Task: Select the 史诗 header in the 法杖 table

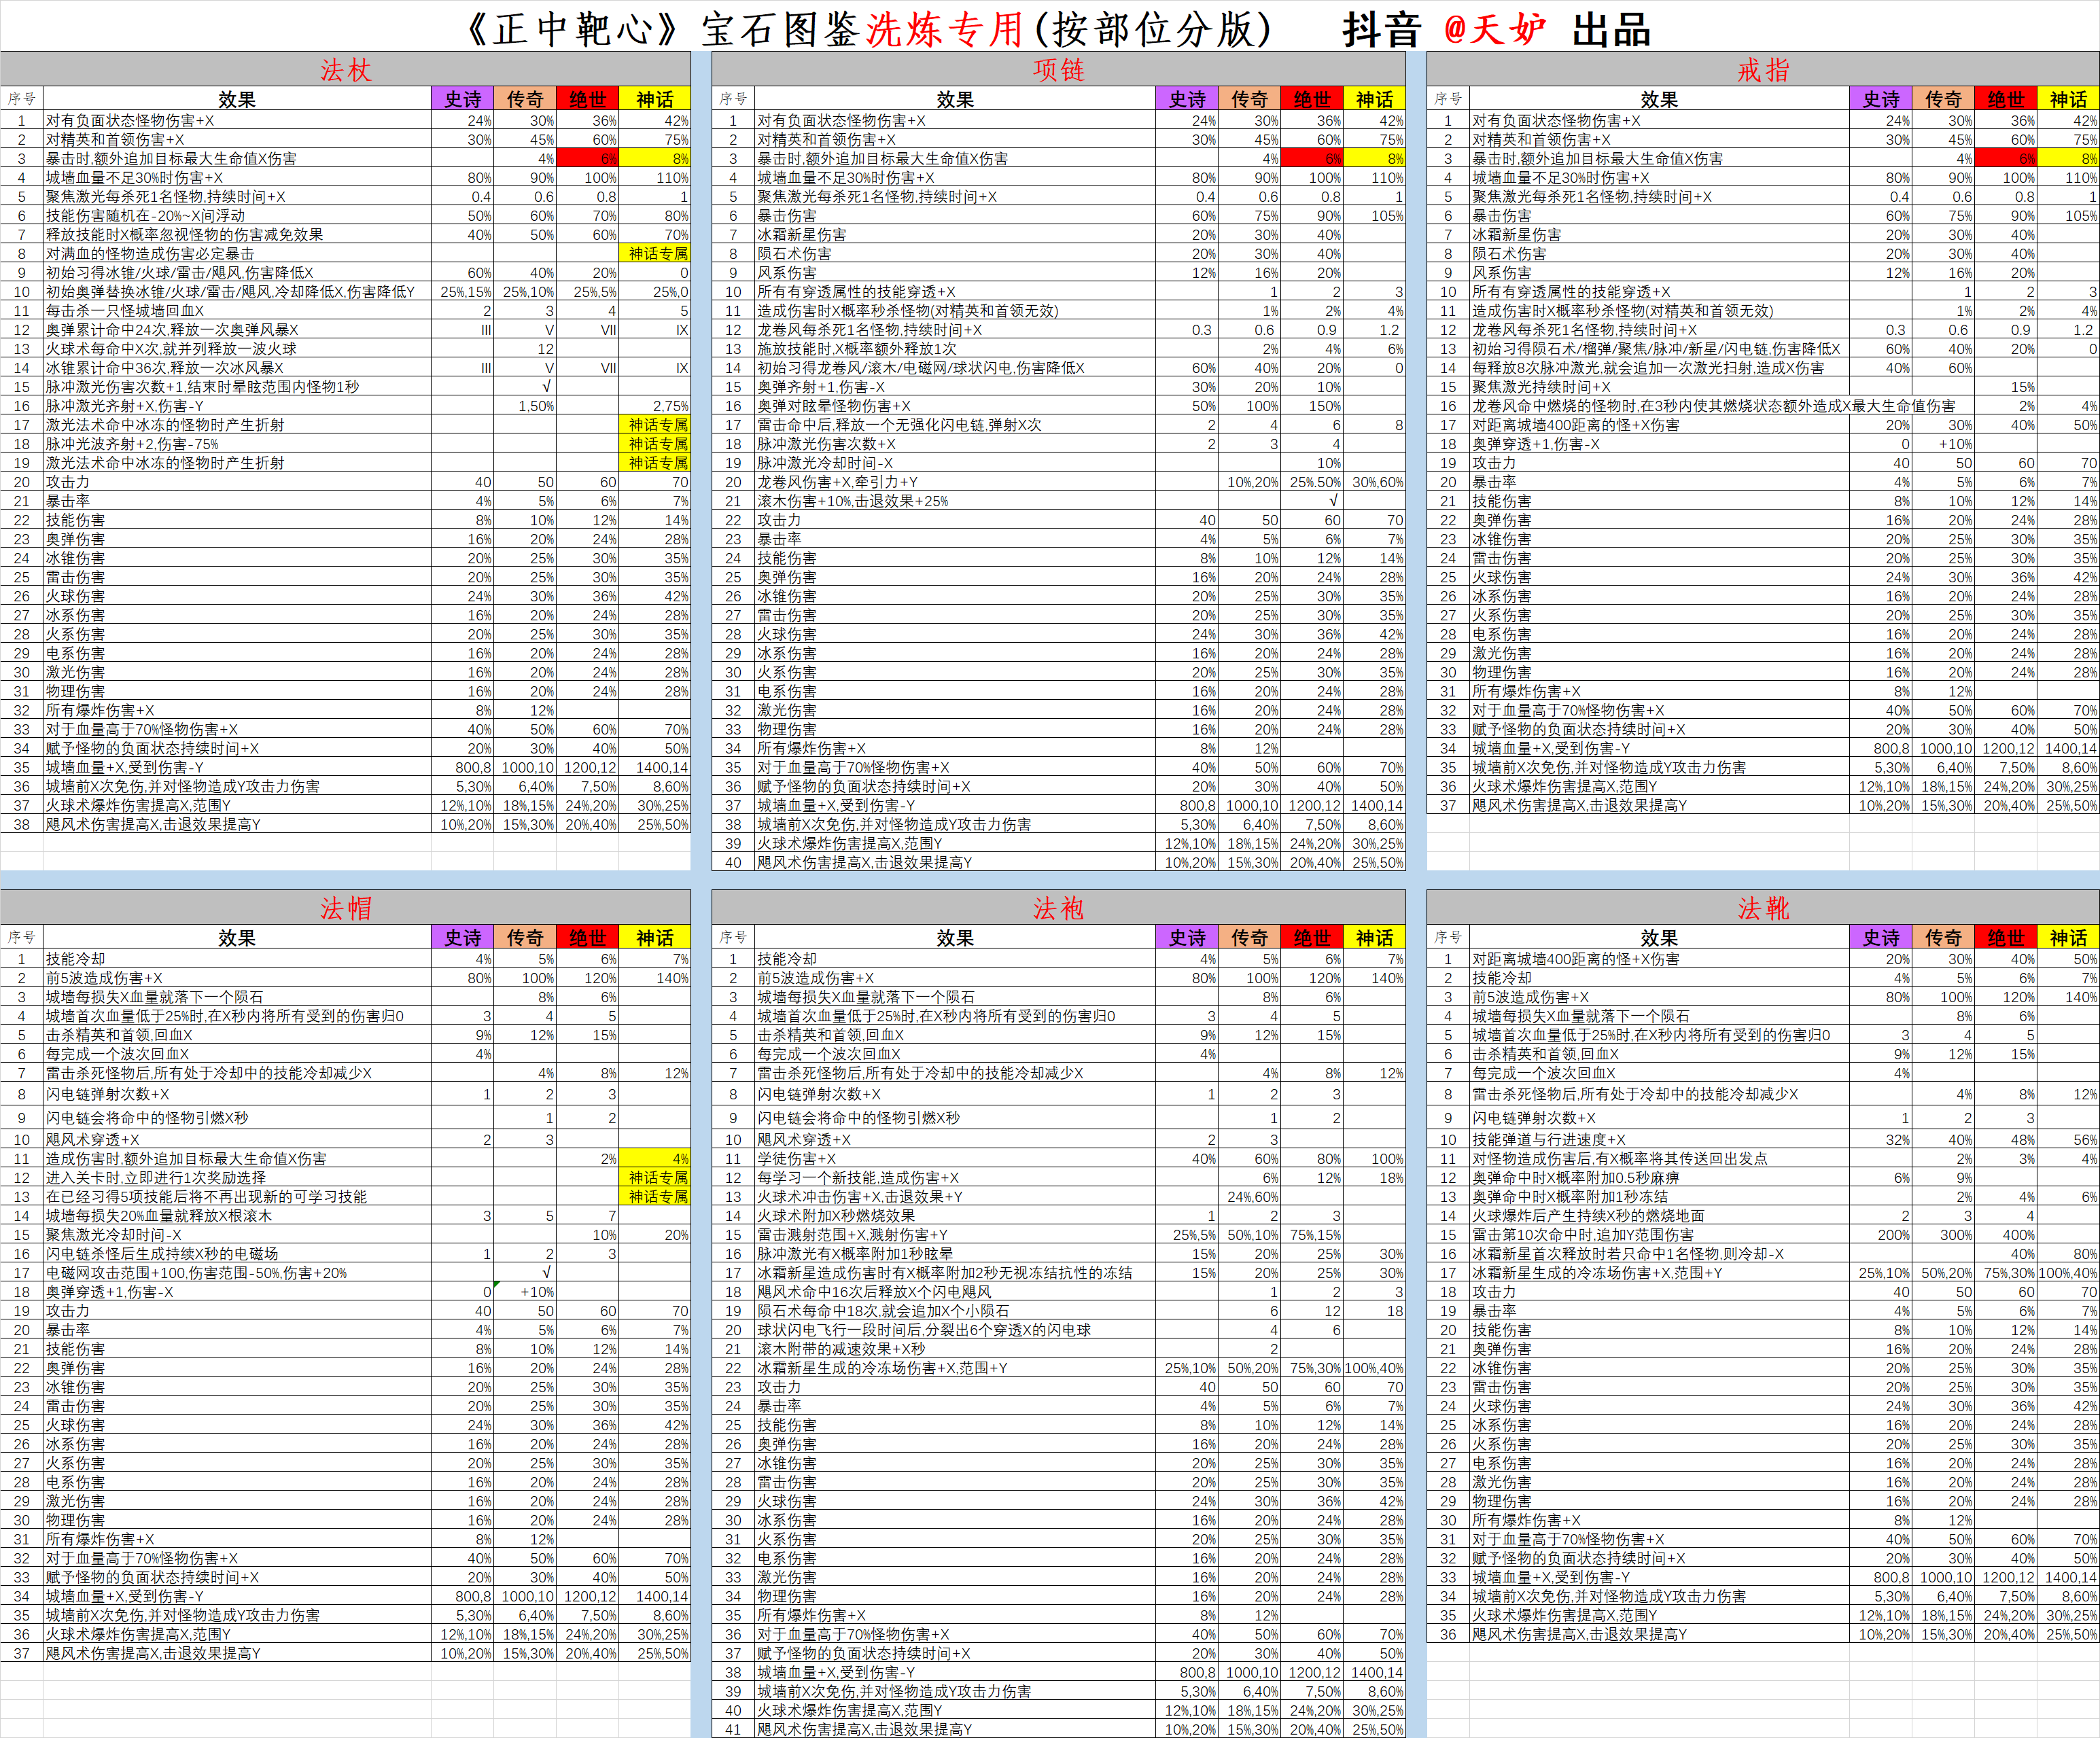Action: [463, 99]
